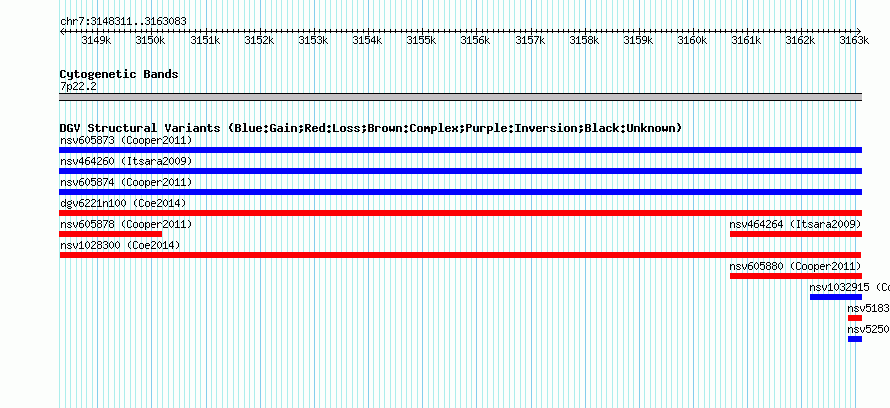Click the 3161k ruler tick label

[x=746, y=40]
